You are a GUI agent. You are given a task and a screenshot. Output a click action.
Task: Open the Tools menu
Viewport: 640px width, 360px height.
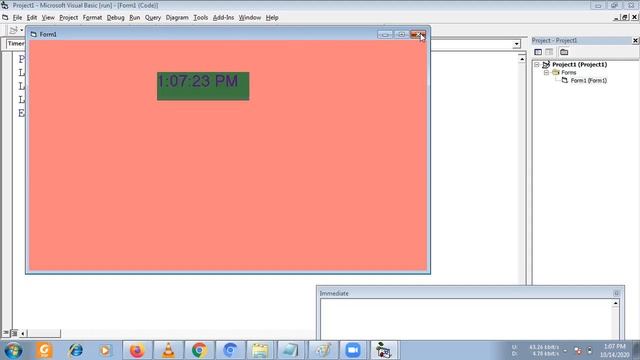(x=201, y=18)
